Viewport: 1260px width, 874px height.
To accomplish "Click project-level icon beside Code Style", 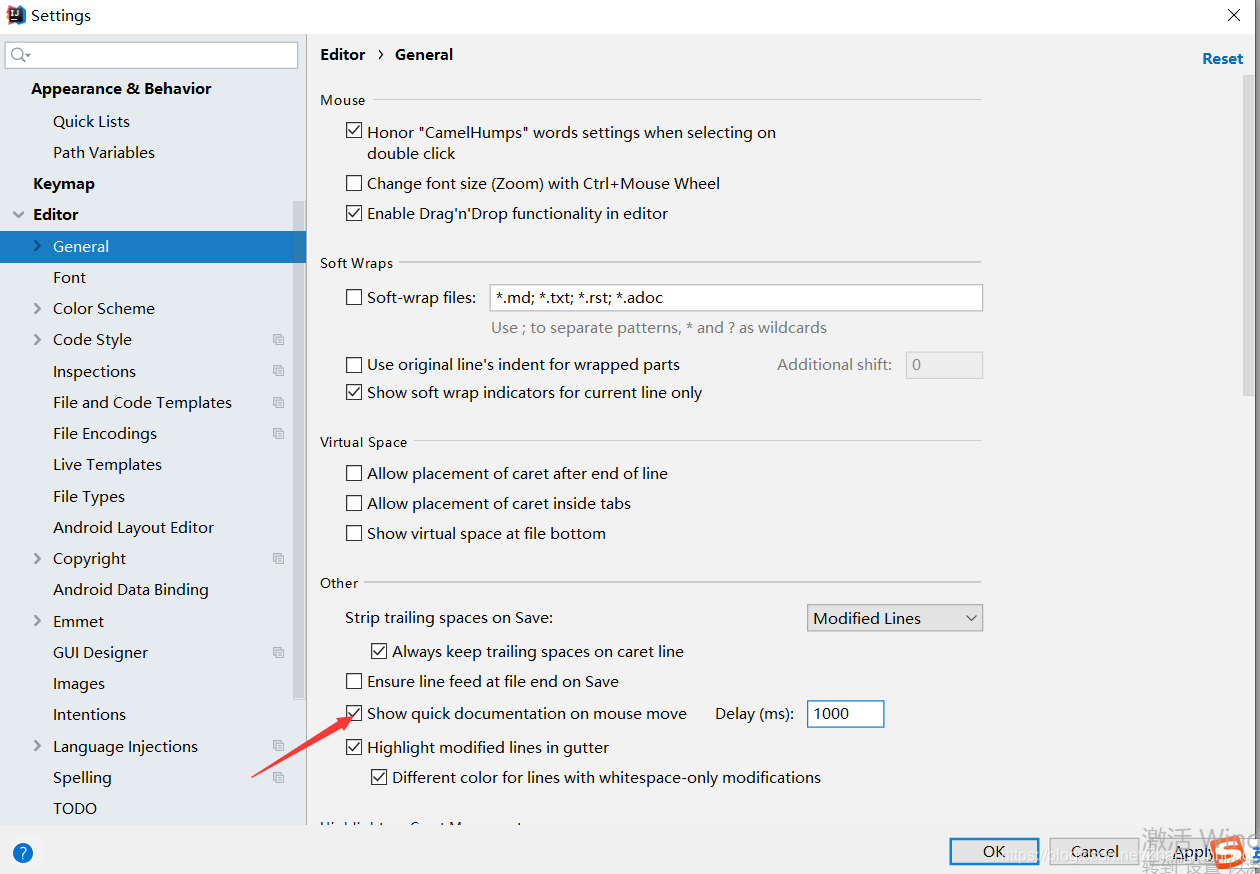I will tap(279, 340).
